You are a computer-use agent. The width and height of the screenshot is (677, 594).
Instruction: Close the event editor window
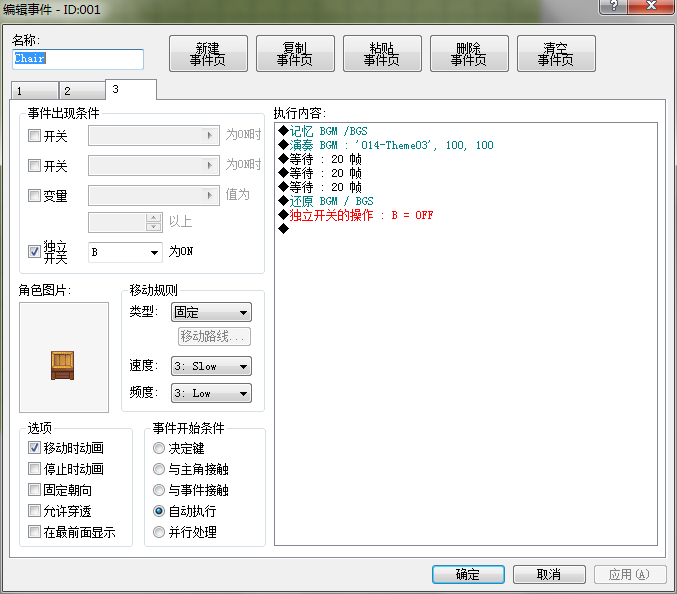(651, 6)
